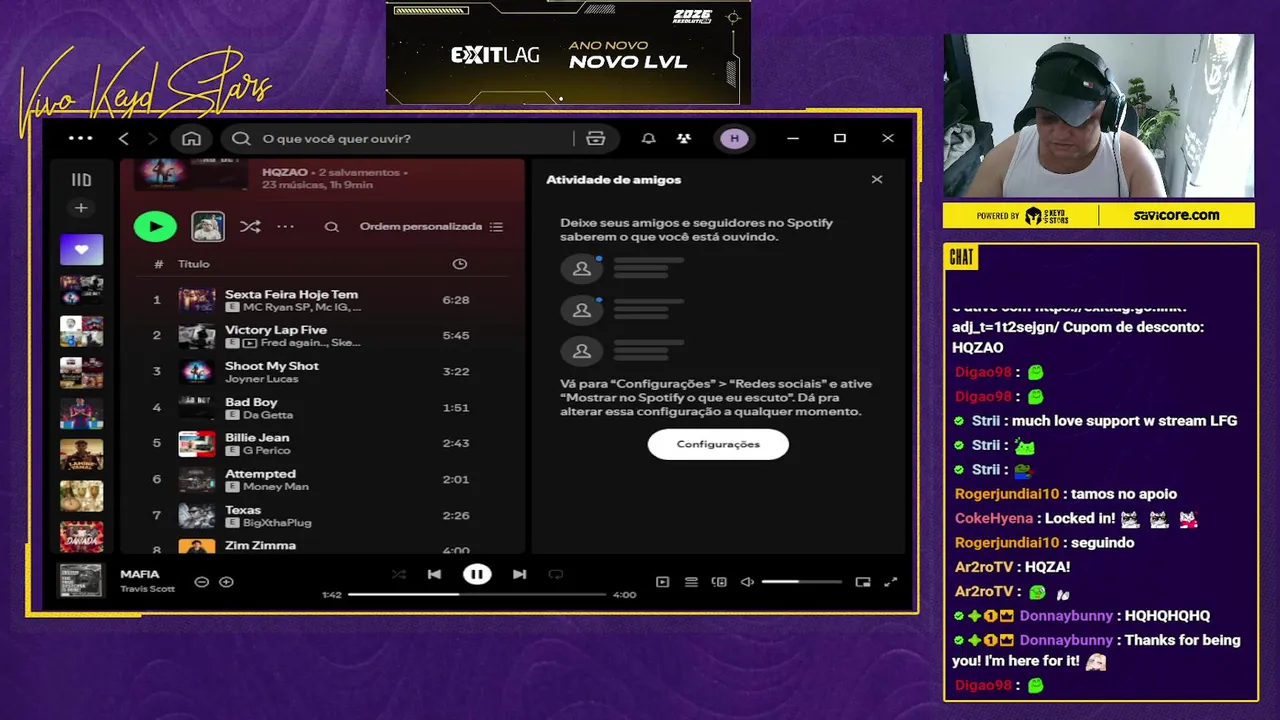Search within the playlist
The height and width of the screenshot is (720, 1280).
[331, 227]
